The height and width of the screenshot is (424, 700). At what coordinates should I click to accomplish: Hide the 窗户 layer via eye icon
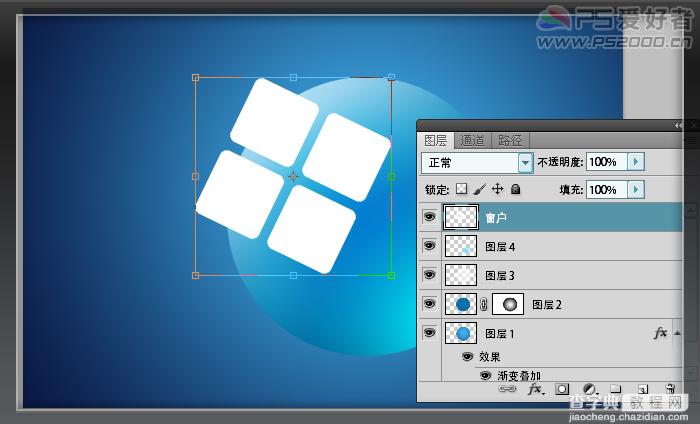[x=429, y=217]
